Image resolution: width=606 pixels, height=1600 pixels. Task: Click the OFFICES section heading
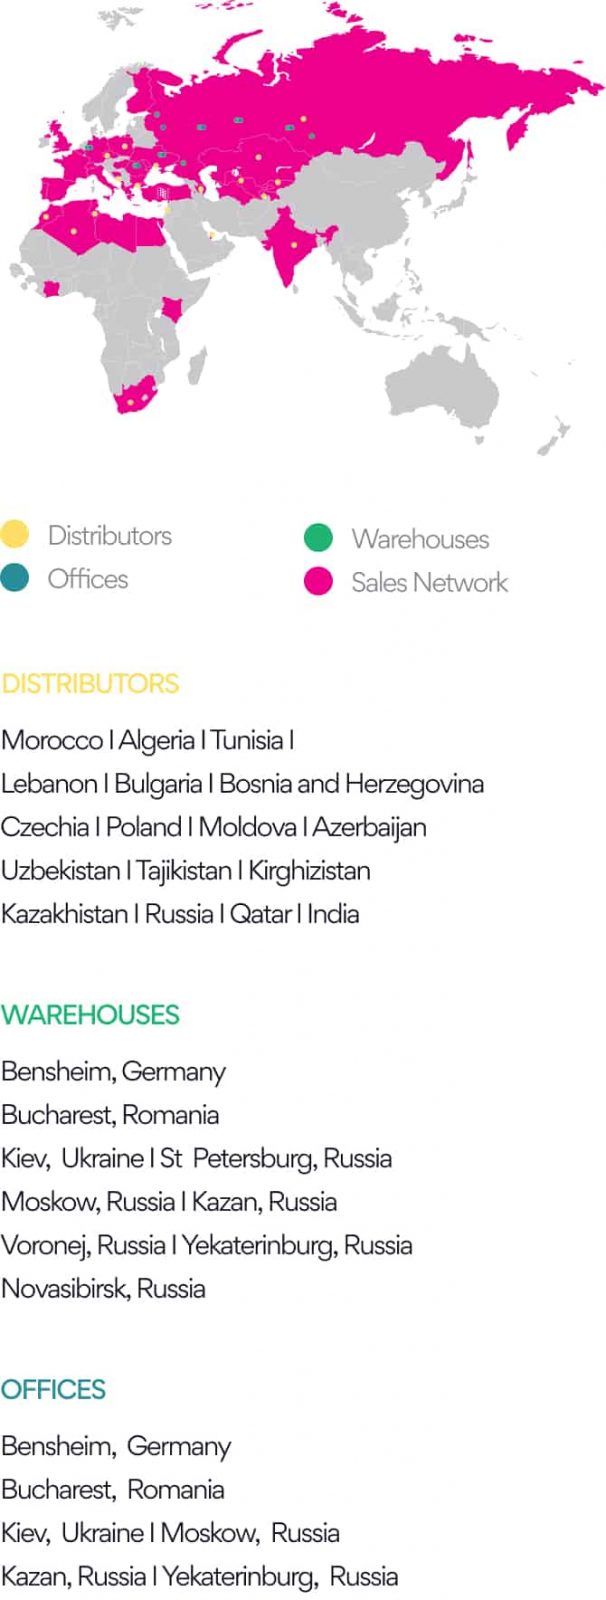coord(53,1390)
